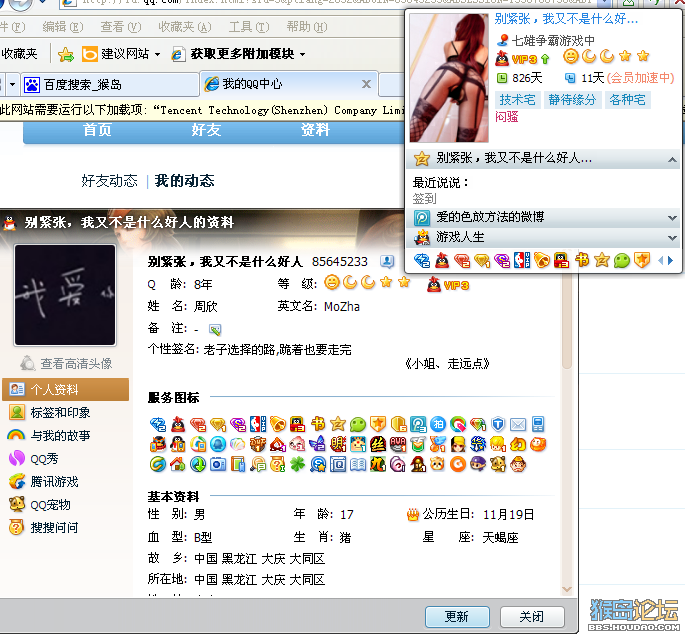Open the 建议网站 dropdown in favorites bar
Image resolution: width=685 pixels, height=636 pixels.
[x=157, y=55]
